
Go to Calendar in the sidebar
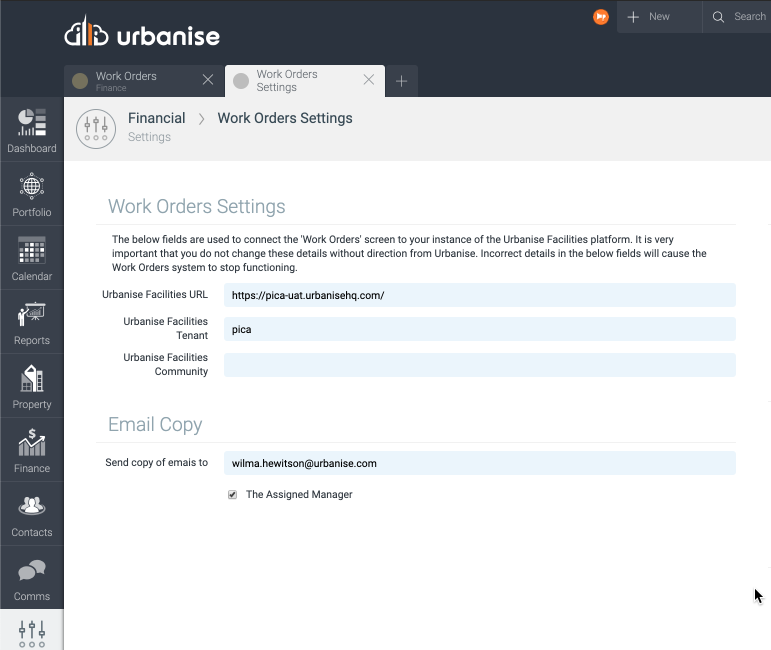coord(32,258)
